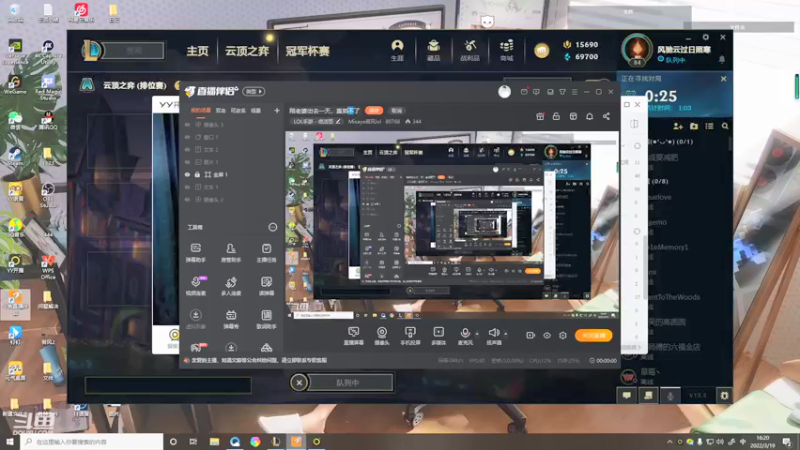Viewport: 800px width, 450px height.
Task: Toggle visibility of 文本 2 source
Action: (x=187, y=149)
